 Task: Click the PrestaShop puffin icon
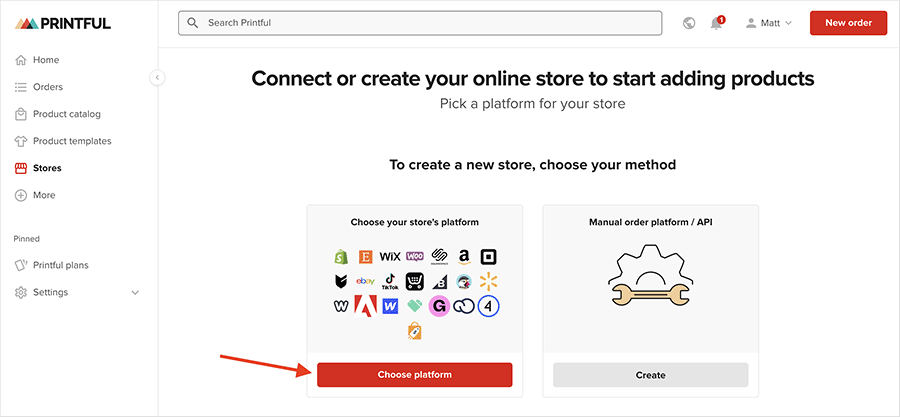[x=464, y=281]
